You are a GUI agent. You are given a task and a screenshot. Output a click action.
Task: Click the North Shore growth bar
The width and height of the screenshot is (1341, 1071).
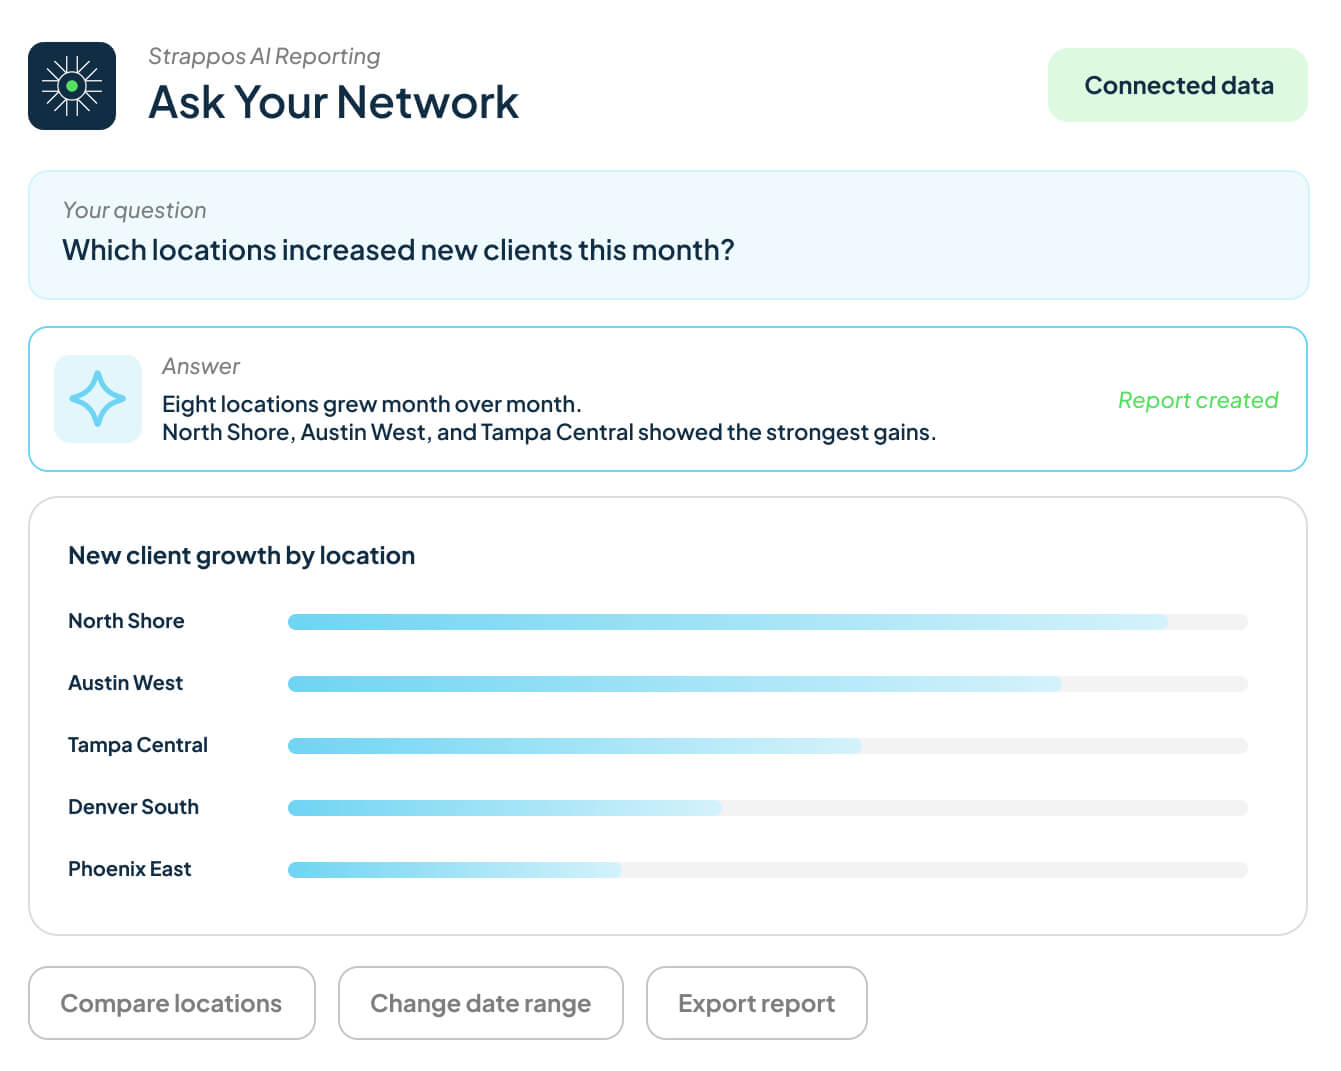tap(768, 622)
